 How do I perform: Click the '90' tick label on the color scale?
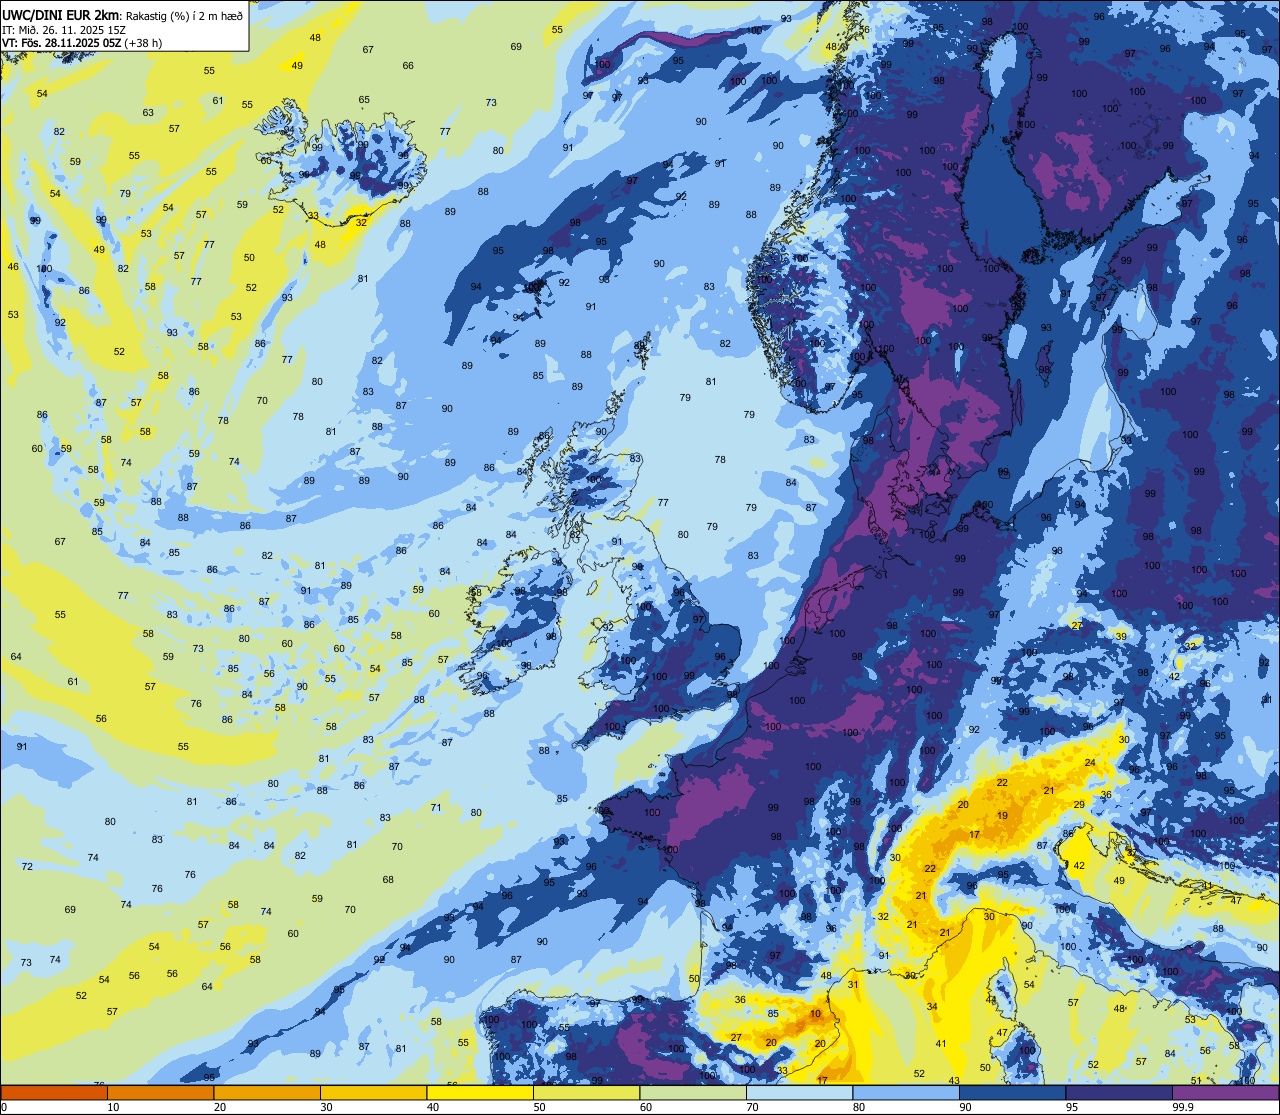pyautogui.click(x=965, y=1107)
